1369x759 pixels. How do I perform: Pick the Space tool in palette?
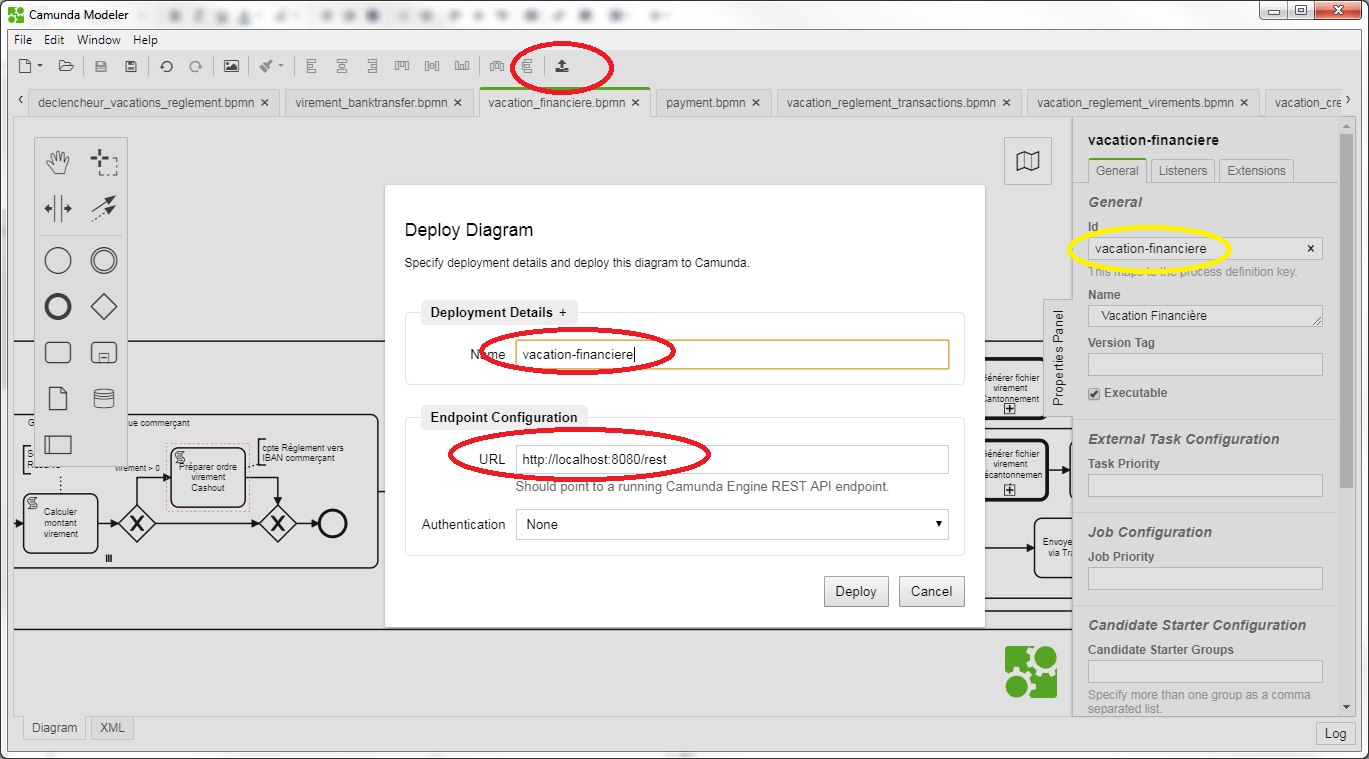58,208
